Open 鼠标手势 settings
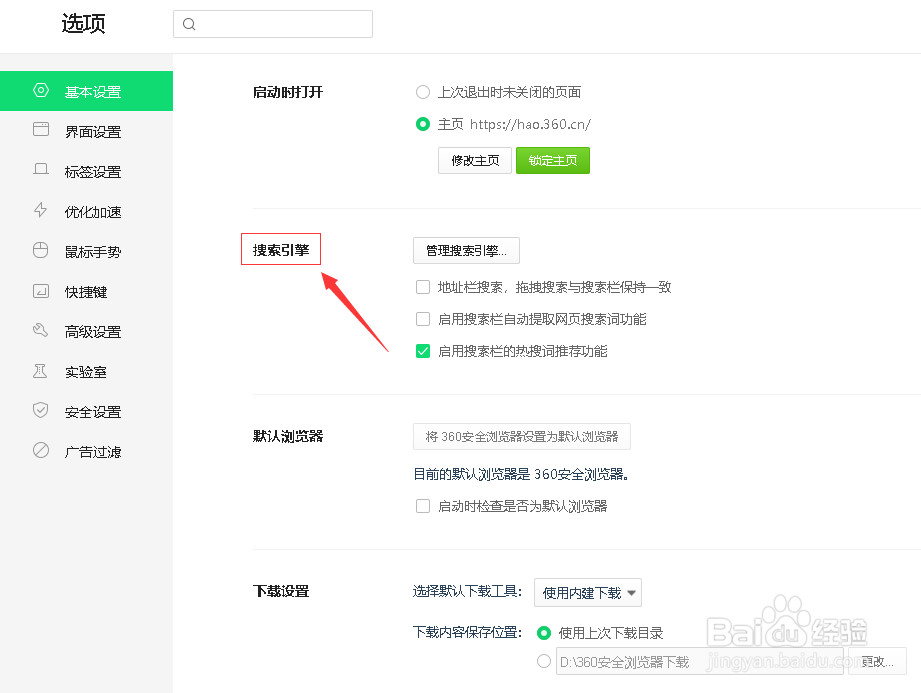Screen dimensions: 921x693 86,251
